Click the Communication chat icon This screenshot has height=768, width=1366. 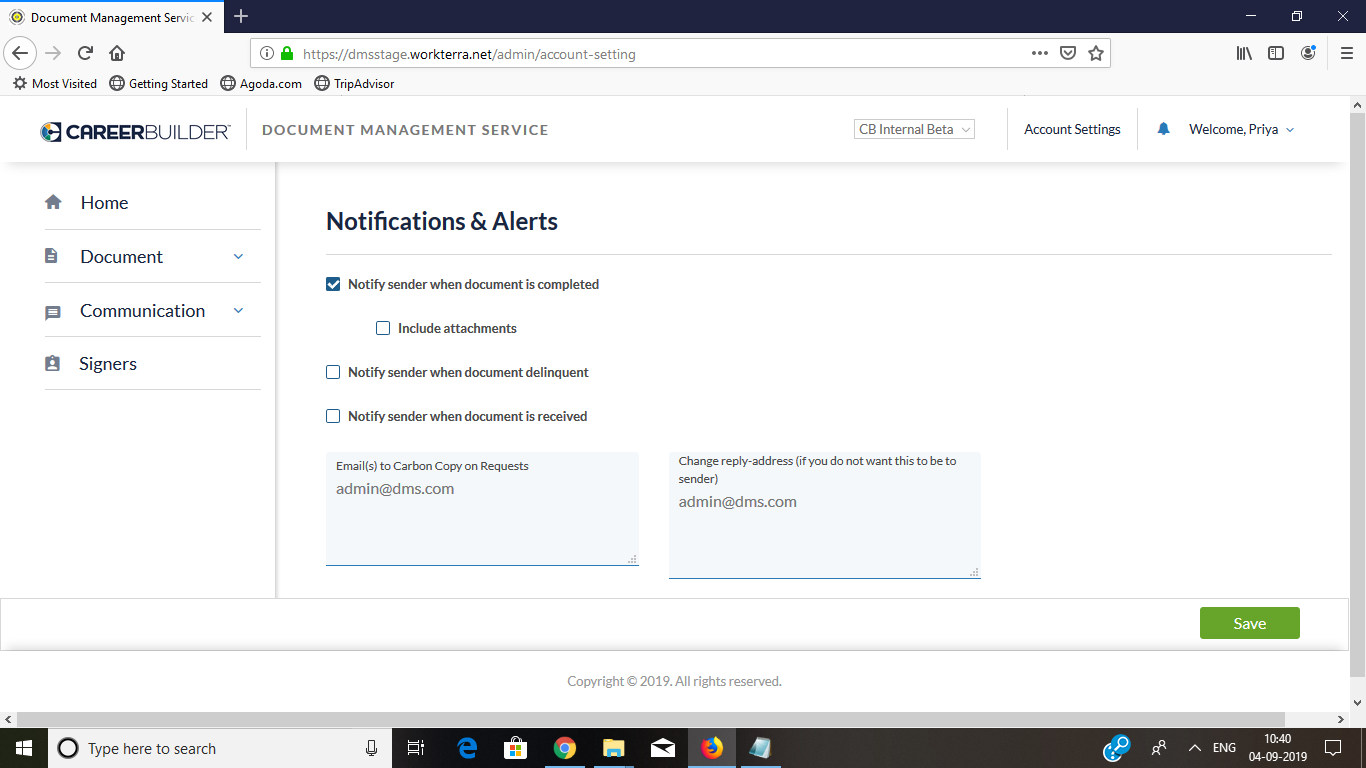[x=53, y=311]
